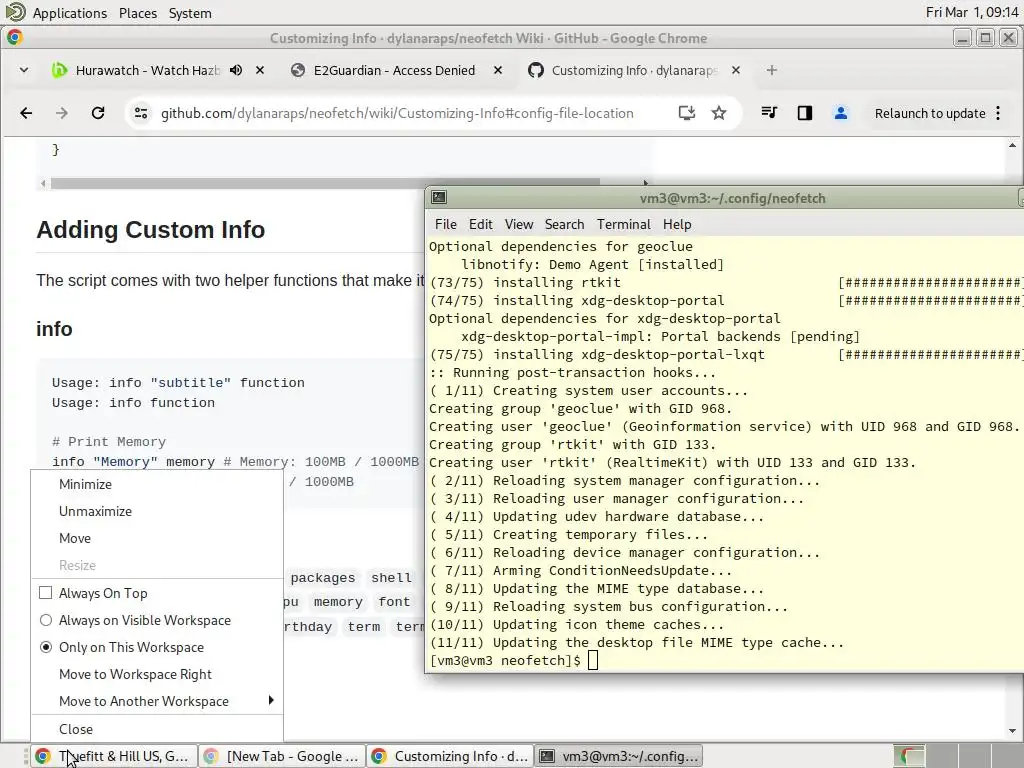1024x768 pixels.
Task: Select Always on Visible Workspace radio
Action: (46, 620)
